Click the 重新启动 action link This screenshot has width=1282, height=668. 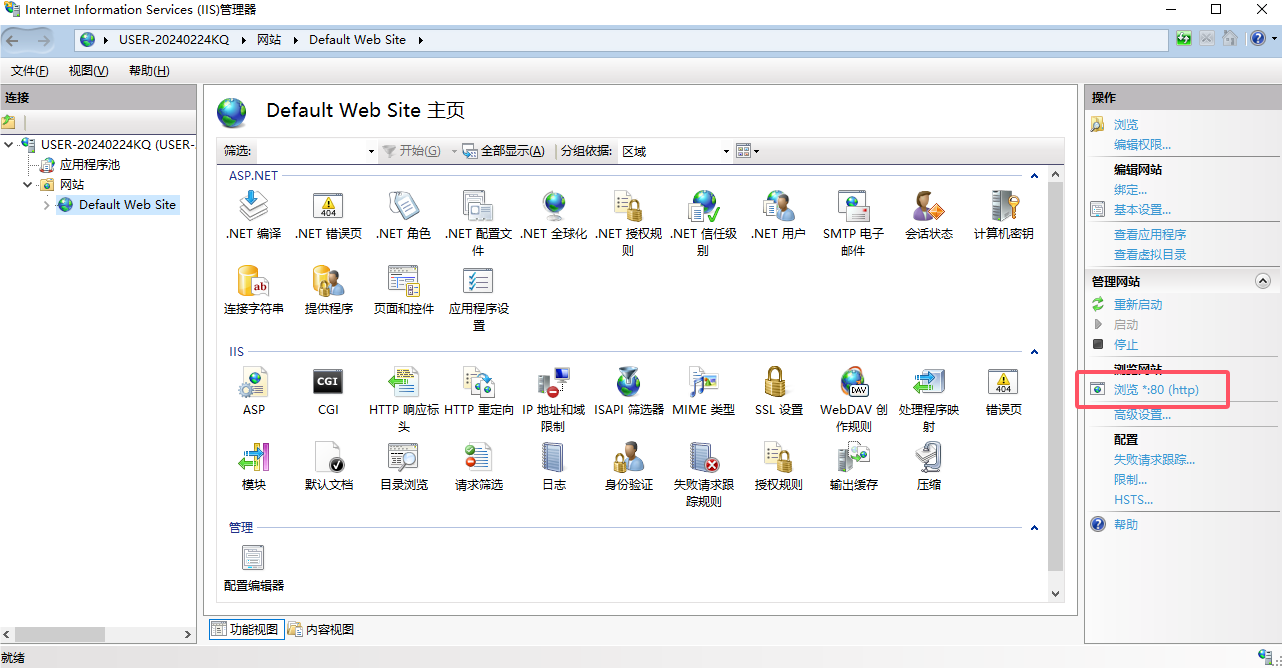coord(1138,304)
